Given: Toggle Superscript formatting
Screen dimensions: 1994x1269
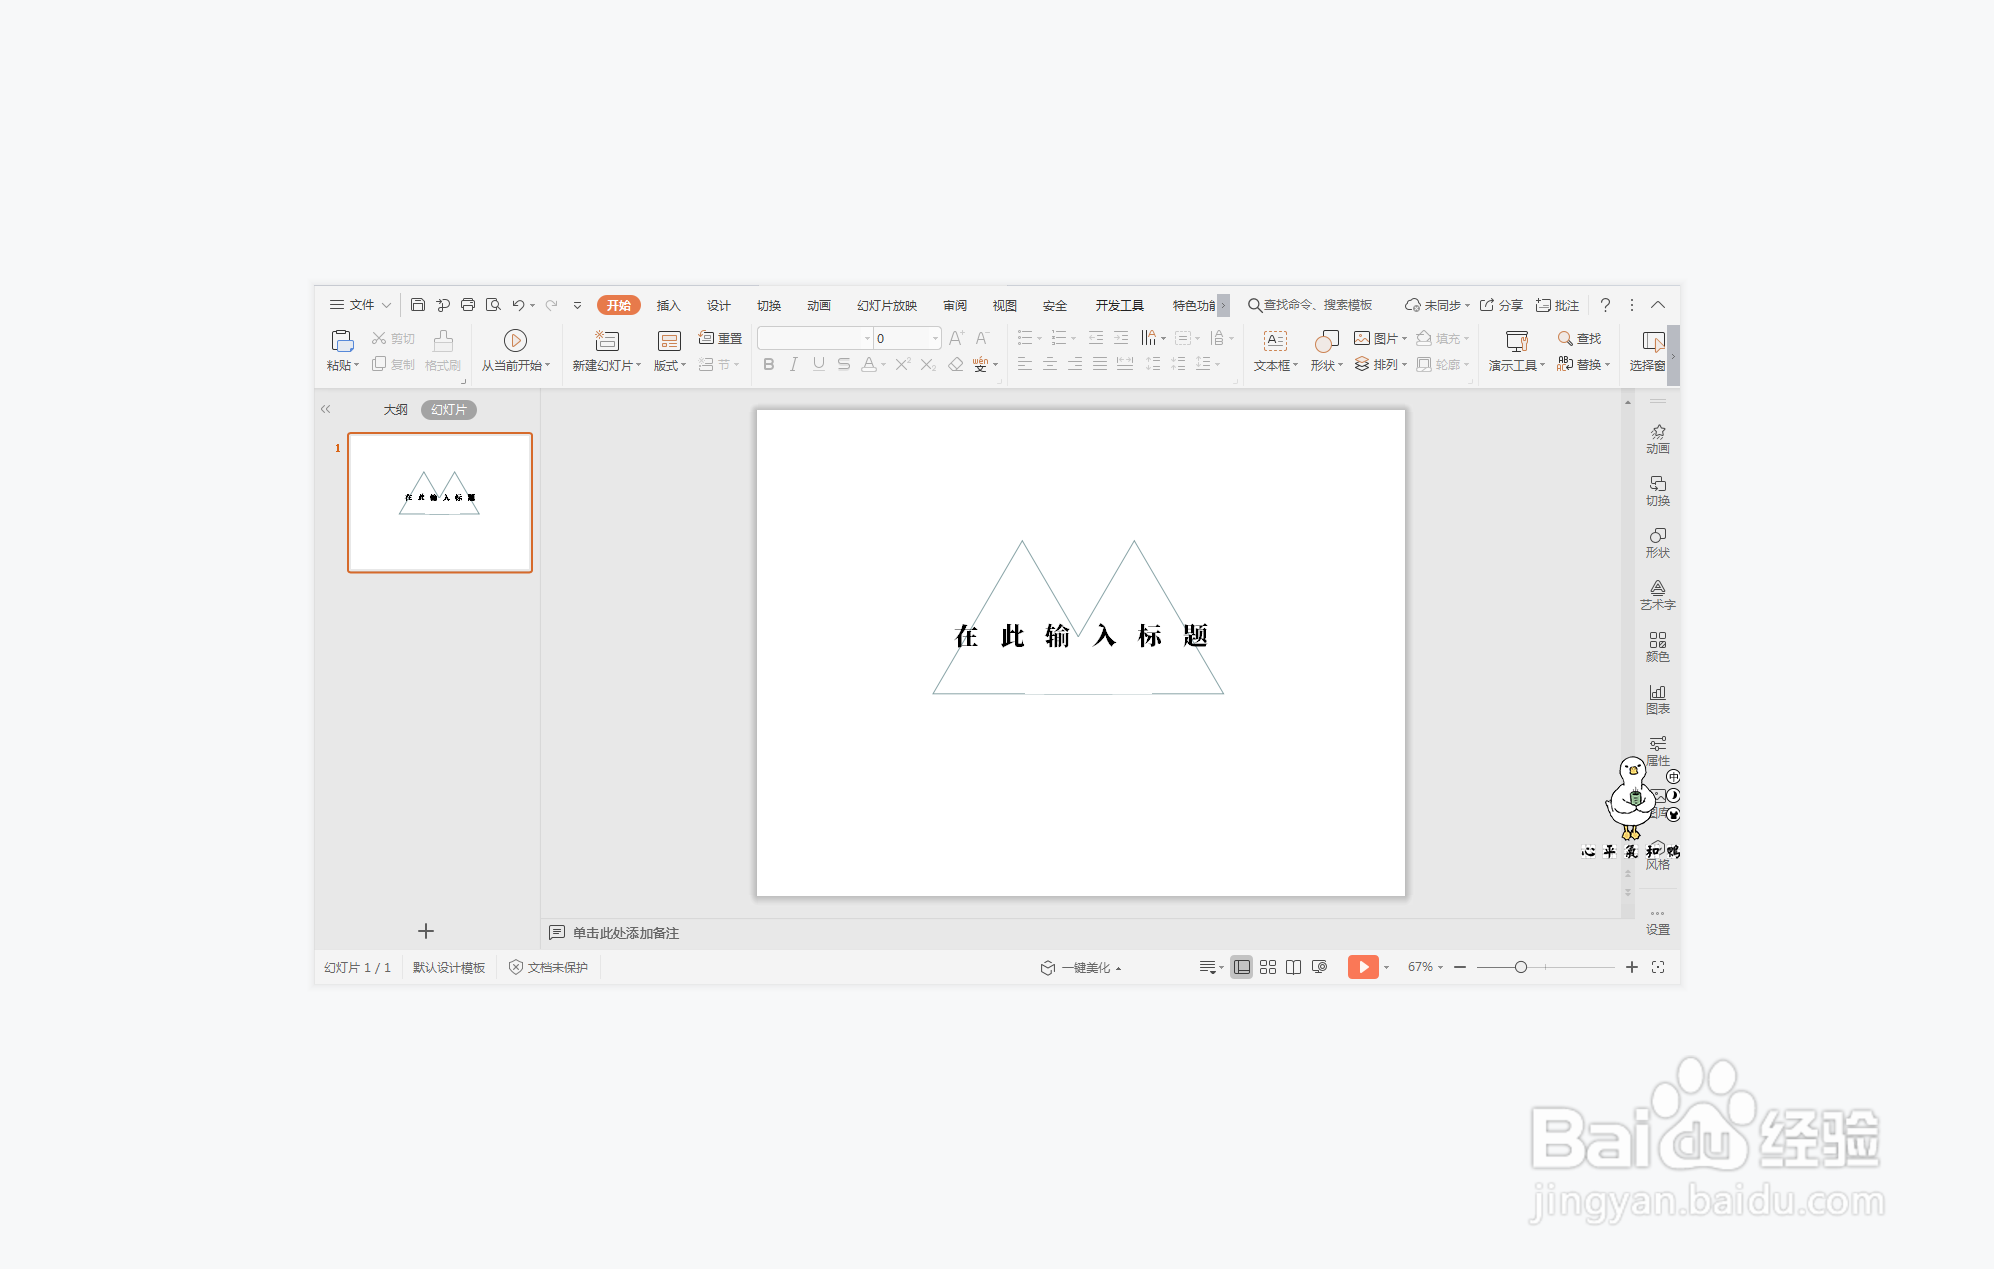Looking at the screenshot, I should (x=903, y=365).
